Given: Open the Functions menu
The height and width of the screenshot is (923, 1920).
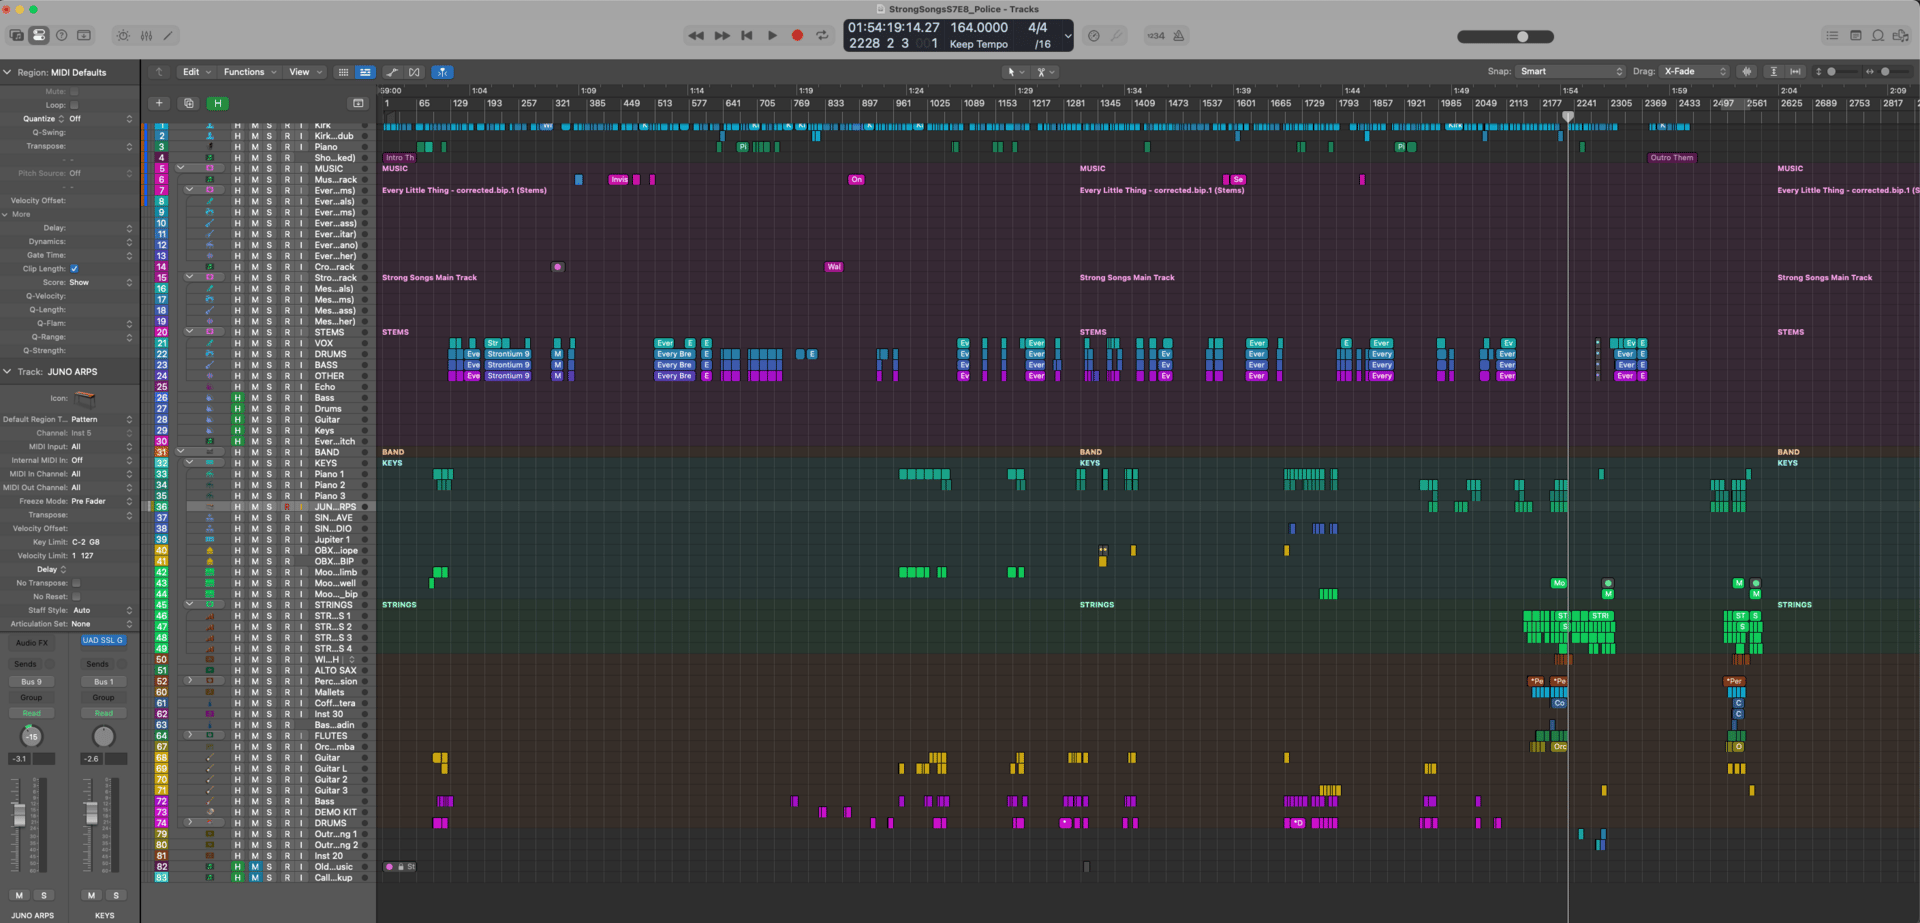Looking at the screenshot, I should (249, 72).
